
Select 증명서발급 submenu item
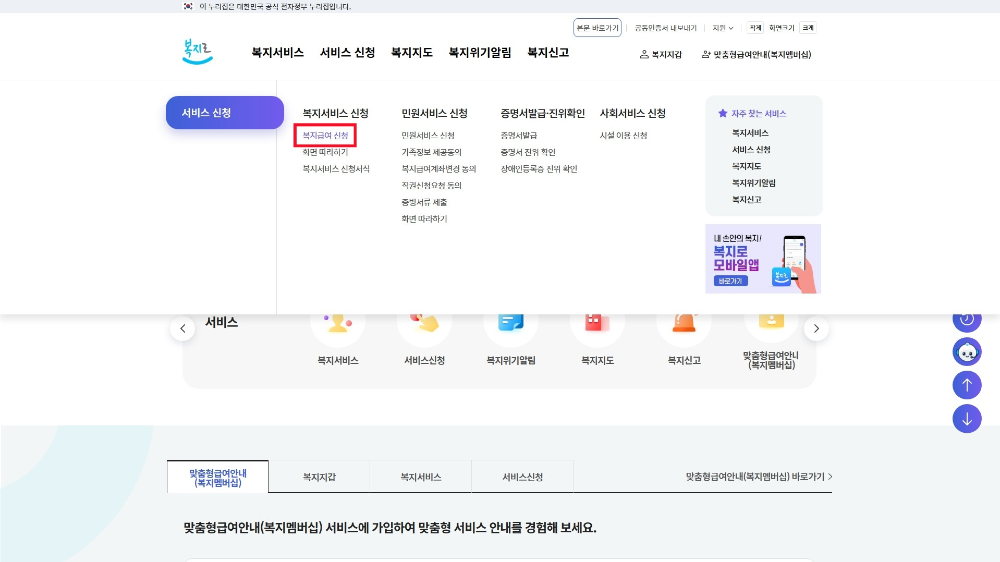518,135
